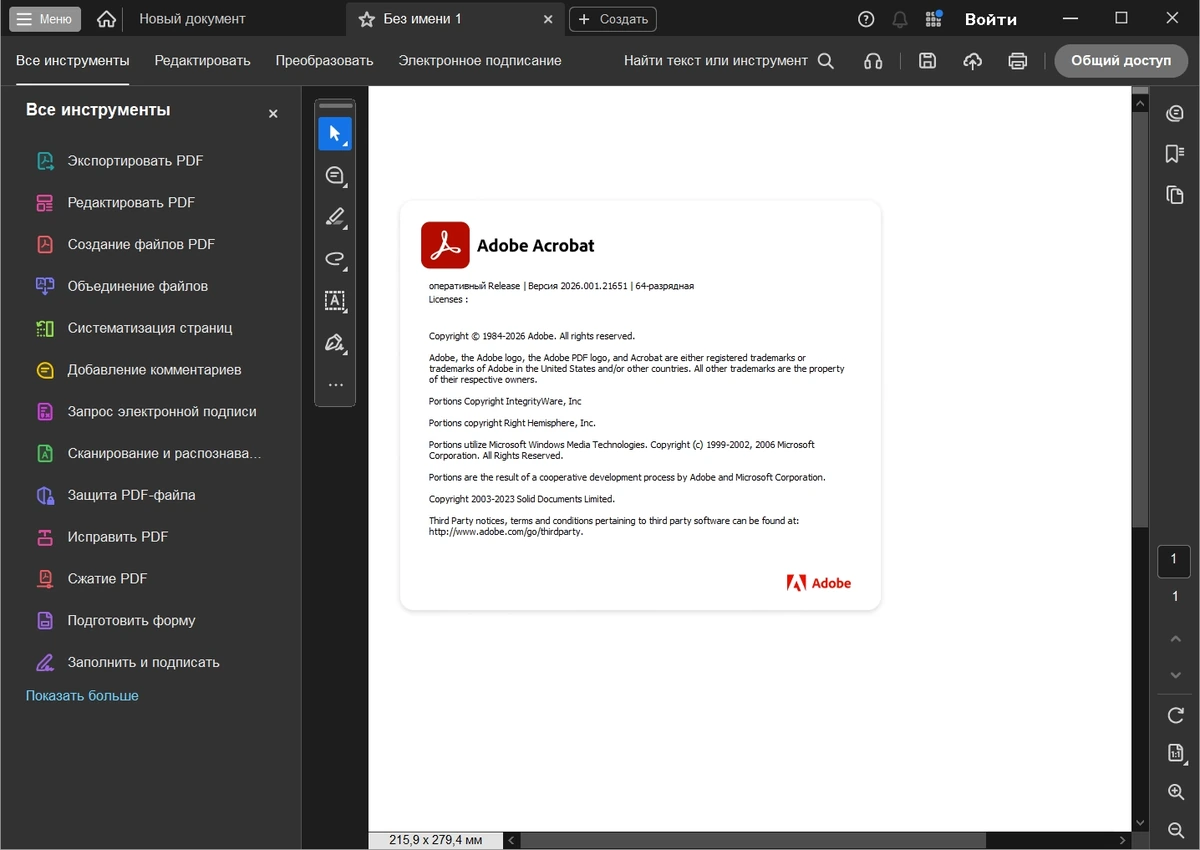The image size is (1200, 850).
Task: Grab the quick toolbar handle bar
Action: [335, 105]
